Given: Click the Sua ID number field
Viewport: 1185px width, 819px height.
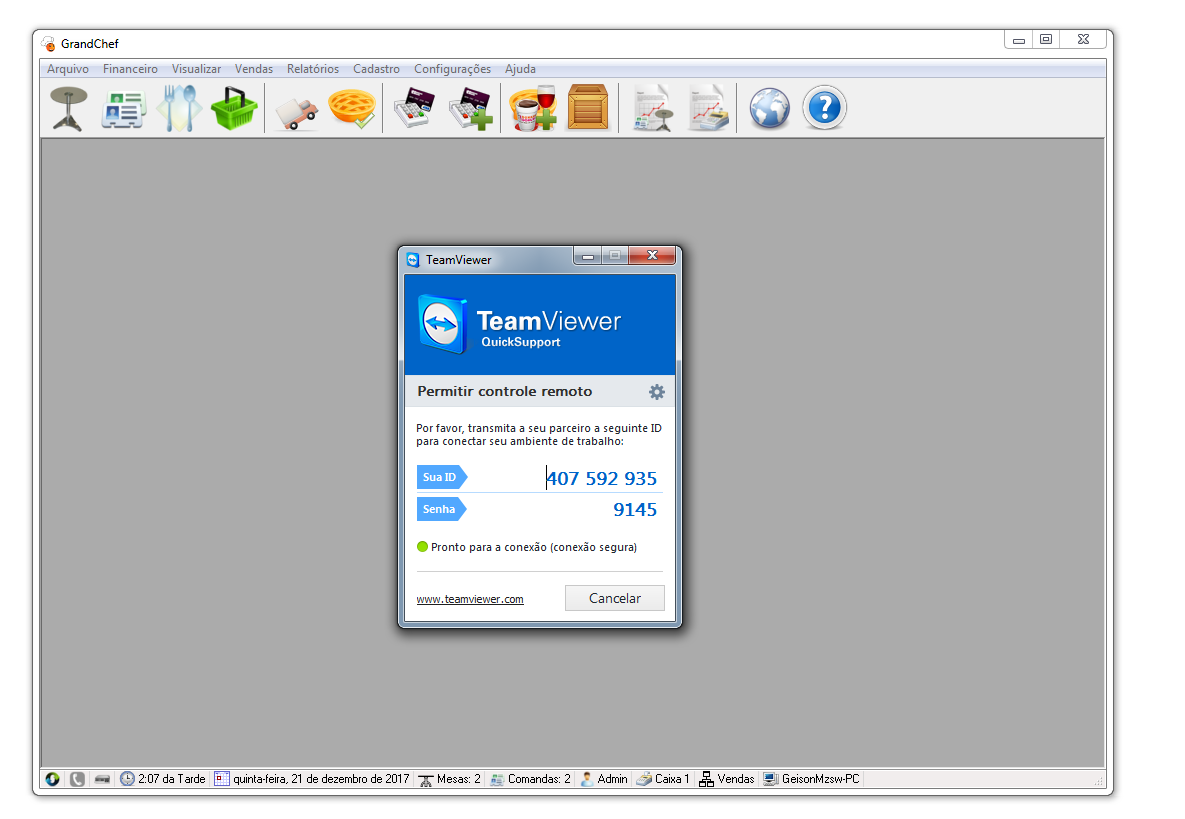Looking at the screenshot, I should coord(601,478).
